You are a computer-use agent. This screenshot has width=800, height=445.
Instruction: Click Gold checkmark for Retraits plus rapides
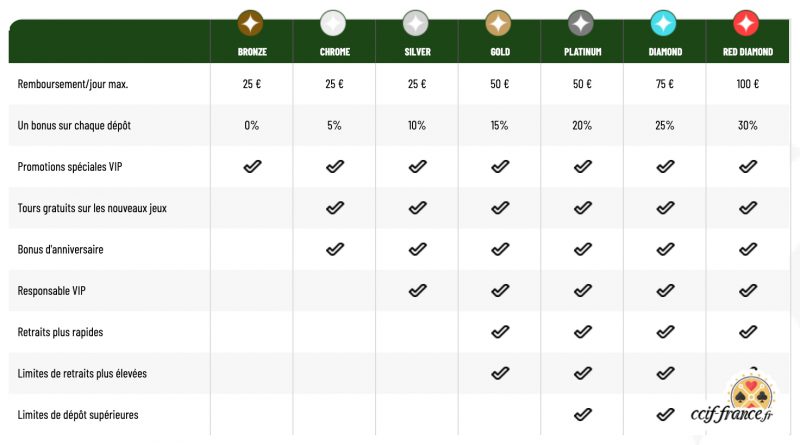(x=500, y=332)
